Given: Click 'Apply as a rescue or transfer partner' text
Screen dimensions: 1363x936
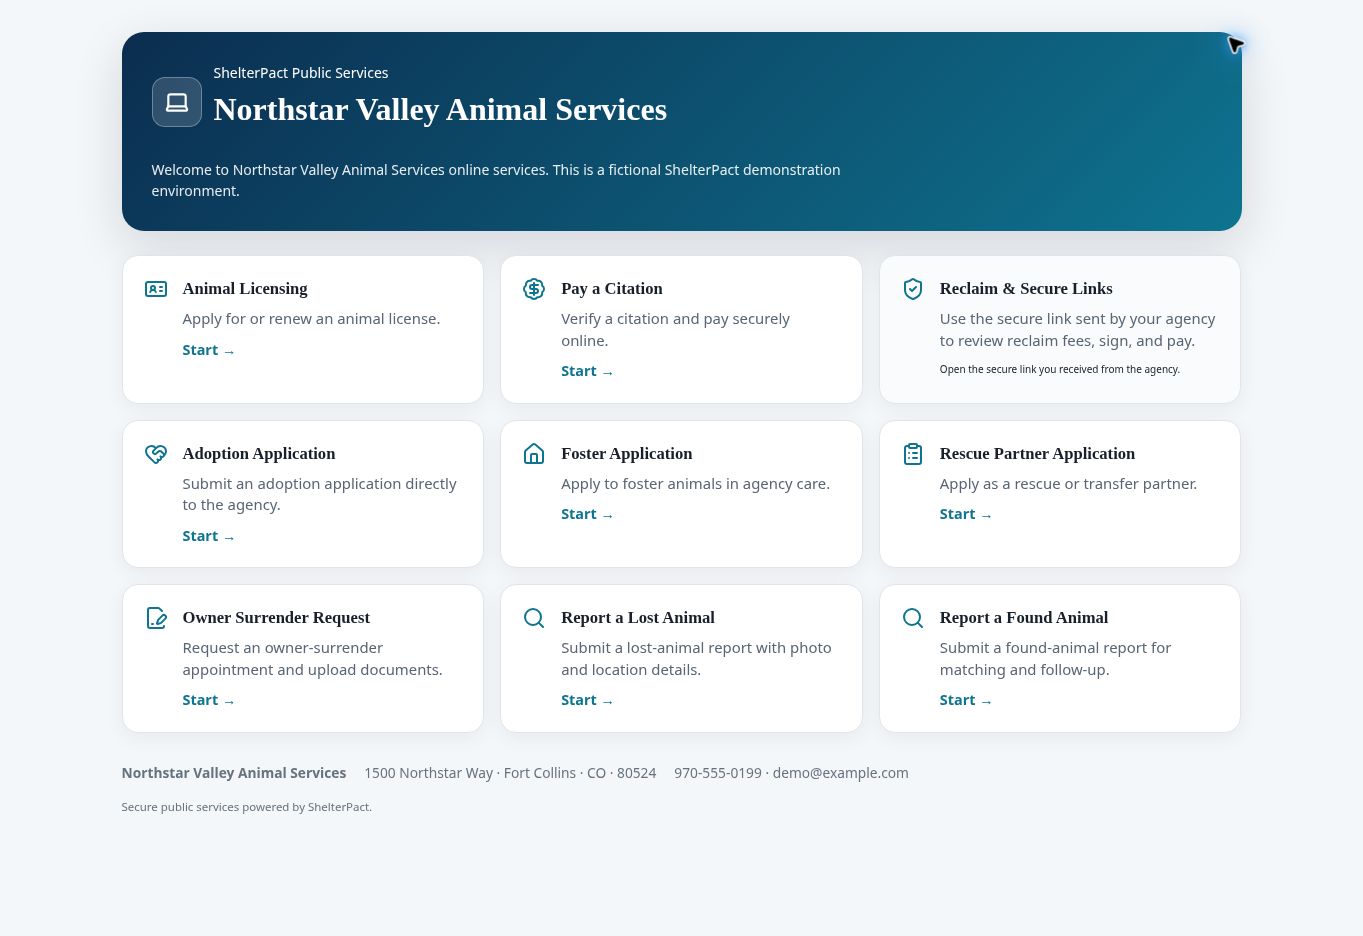Looking at the screenshot, I should [x=1068, y=484].
